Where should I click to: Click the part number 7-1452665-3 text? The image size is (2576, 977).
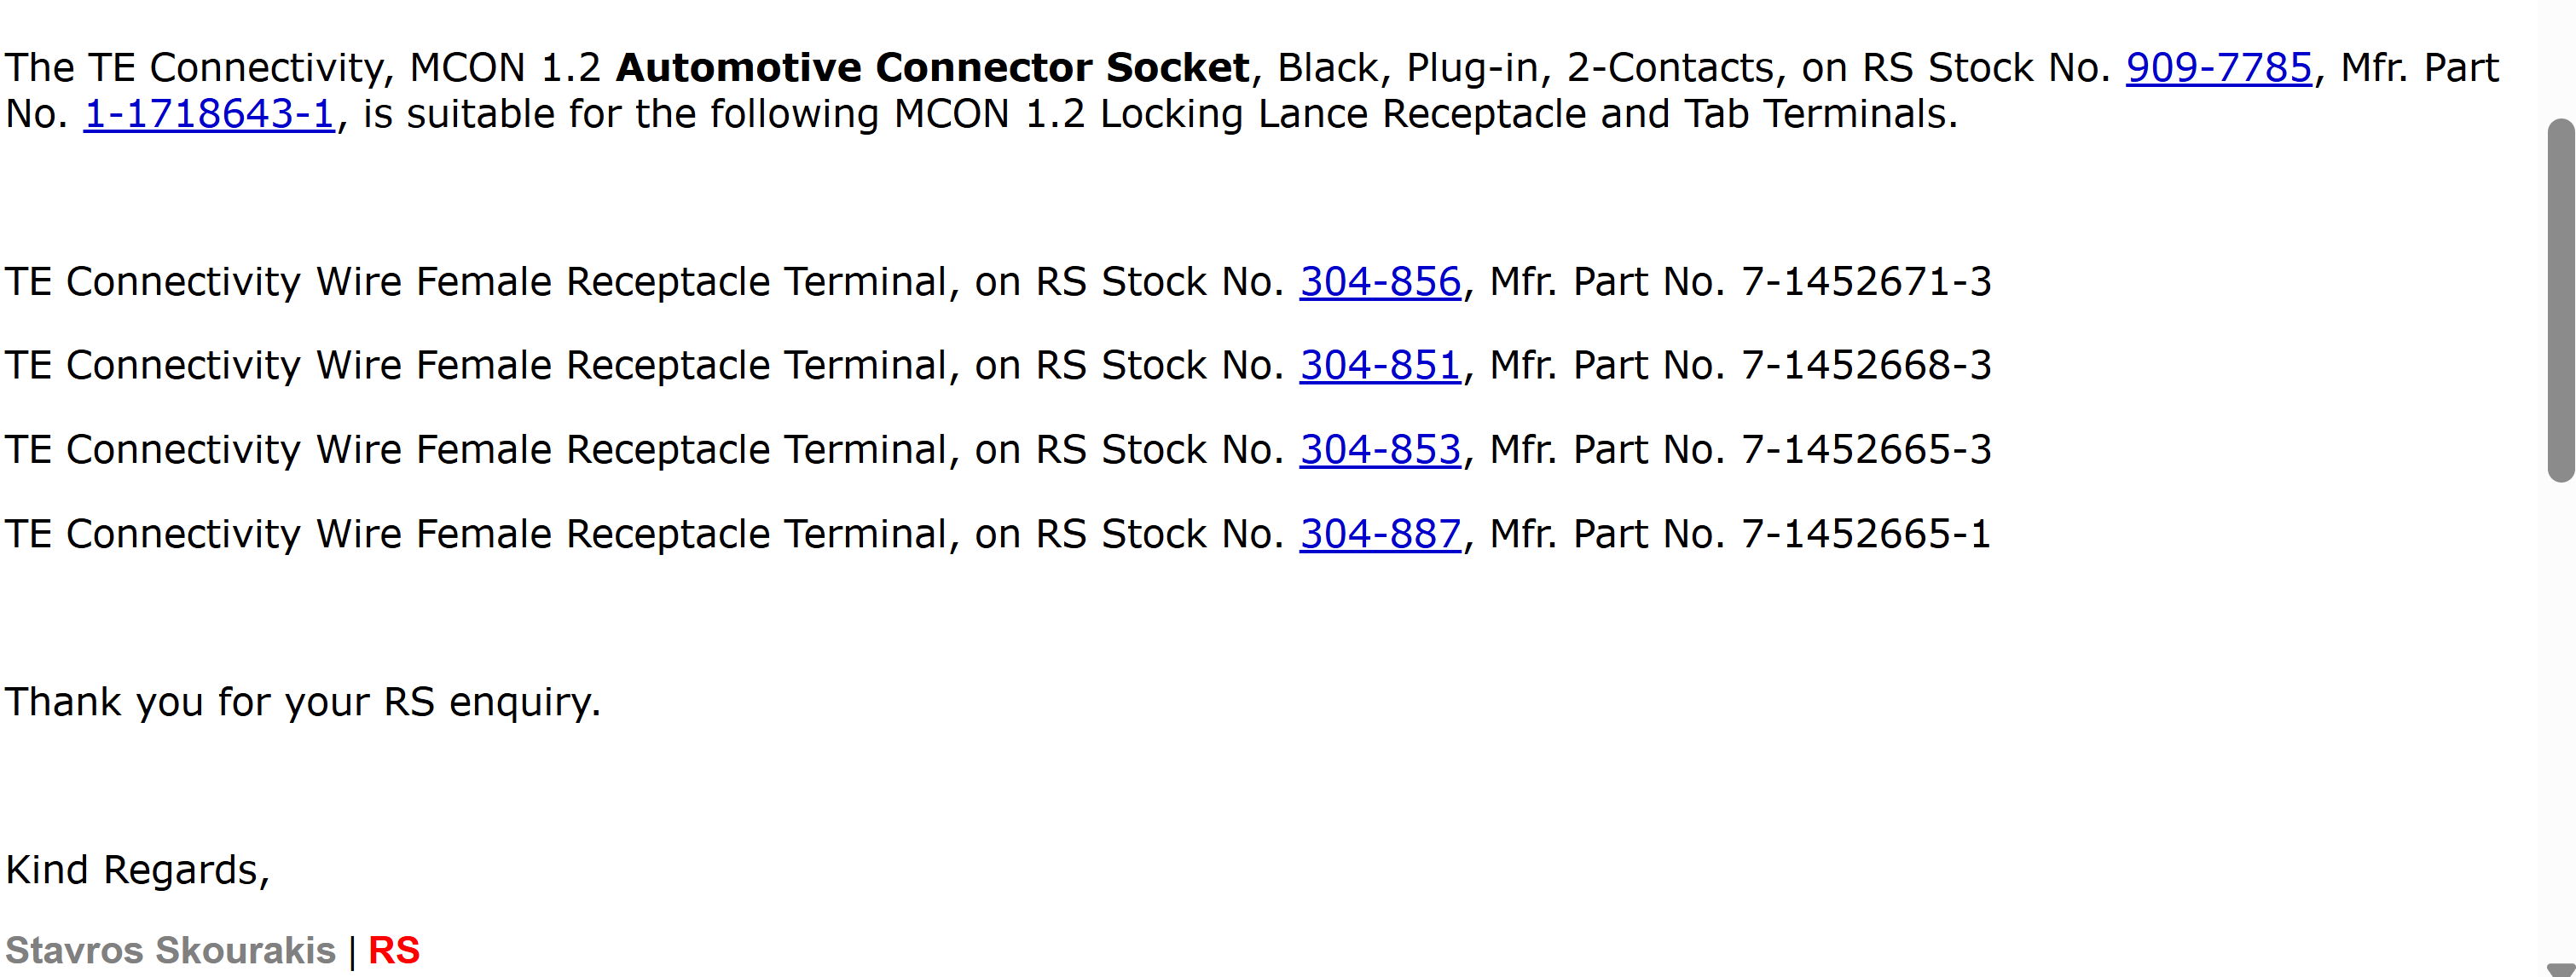(x=1866, y=450)
